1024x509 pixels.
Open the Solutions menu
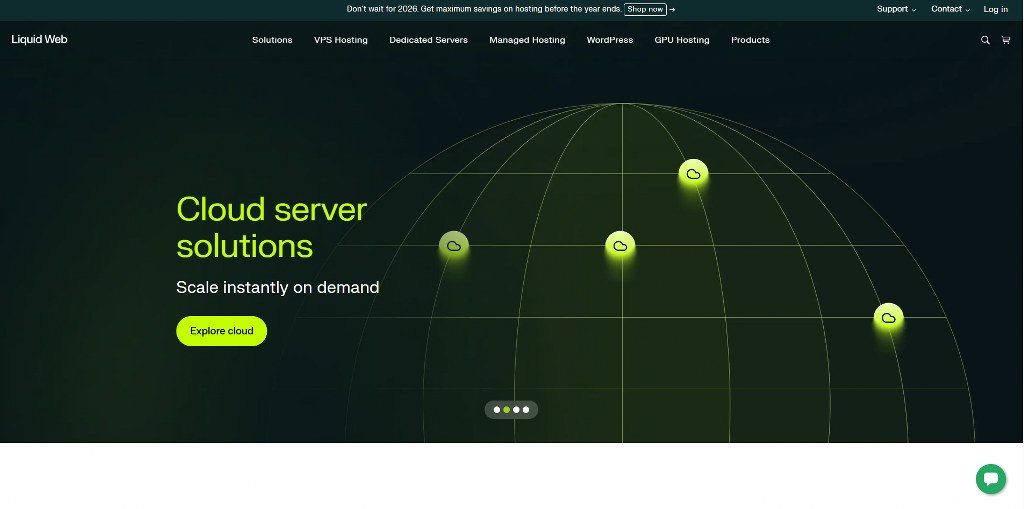coord(272,40)
